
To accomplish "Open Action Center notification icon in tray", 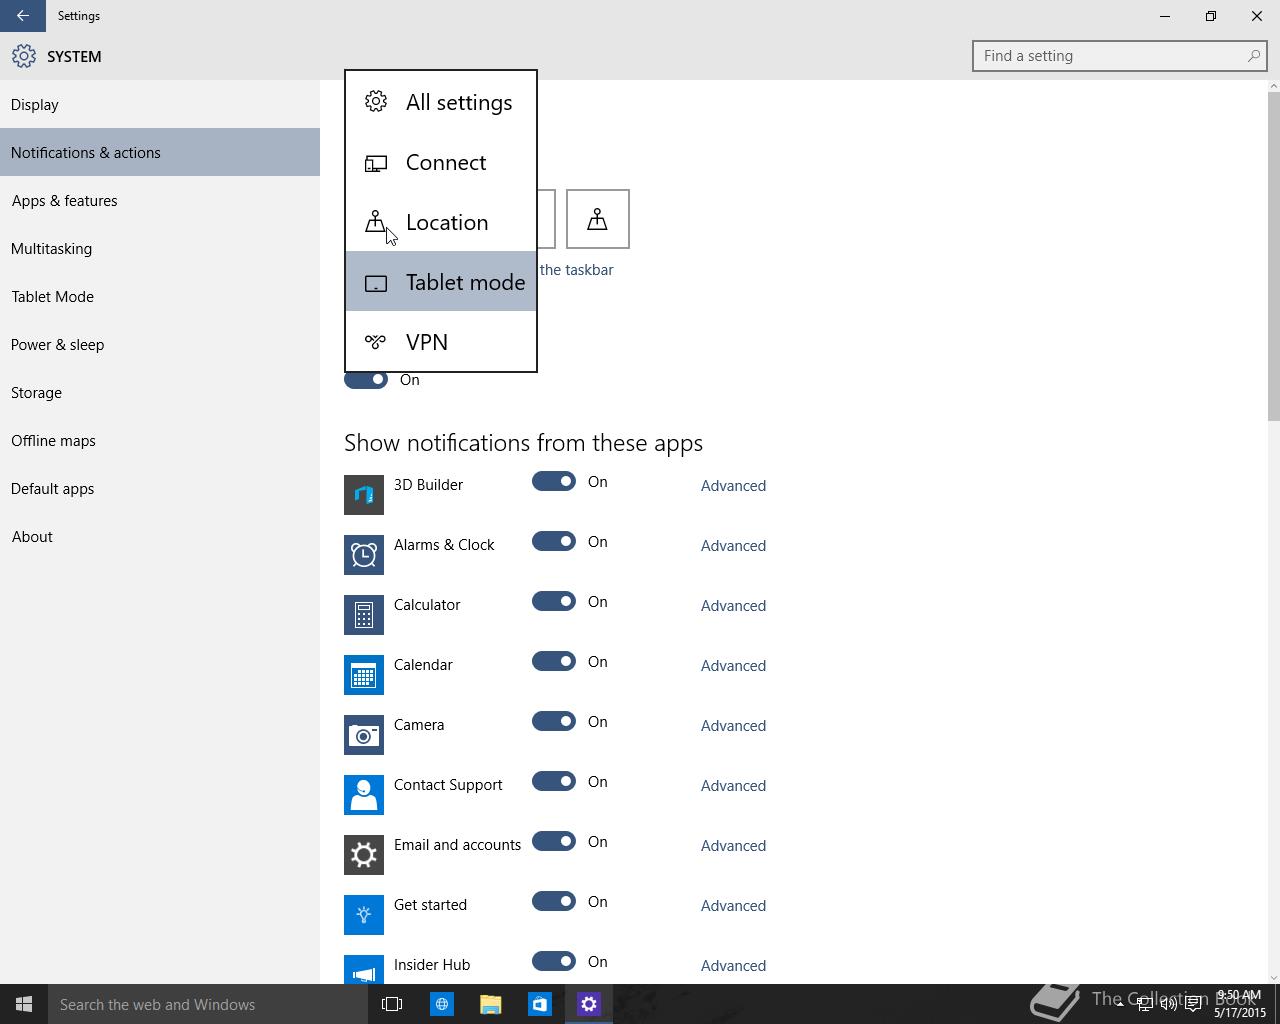I will [x=1193, y=1005].
